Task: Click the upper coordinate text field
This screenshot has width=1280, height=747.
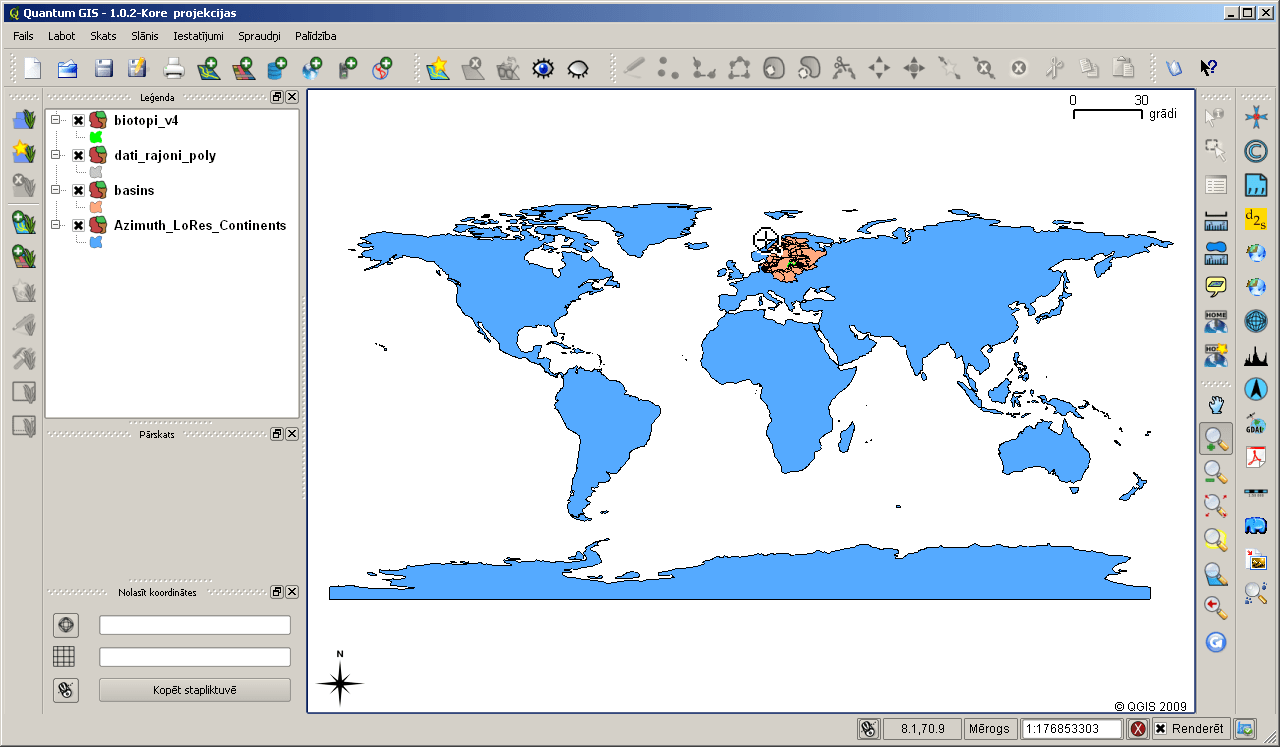Action: 195,625
